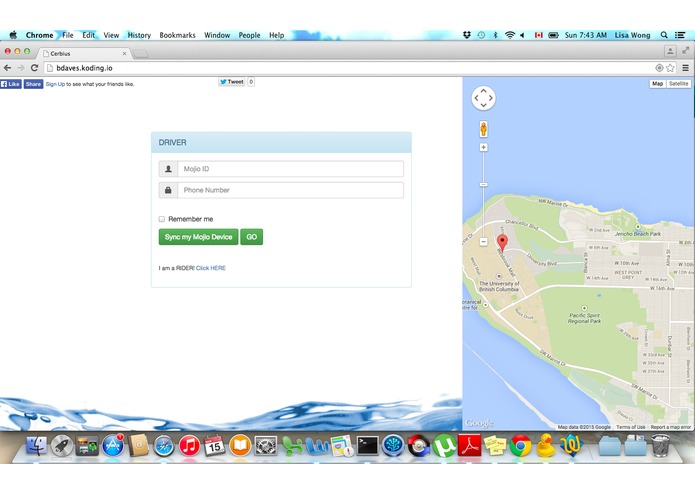Viewport: 695px width, 494px height.
Task: Open Contacts address book in dock
Action: coord(138,445)
